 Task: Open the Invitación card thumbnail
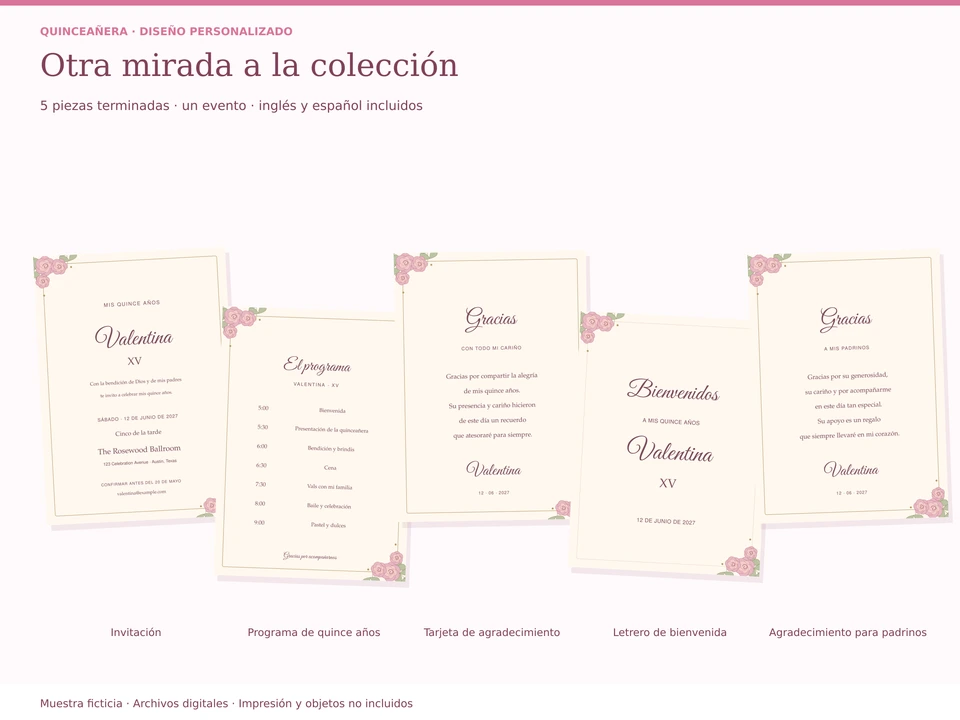click(x=131, y=388)
